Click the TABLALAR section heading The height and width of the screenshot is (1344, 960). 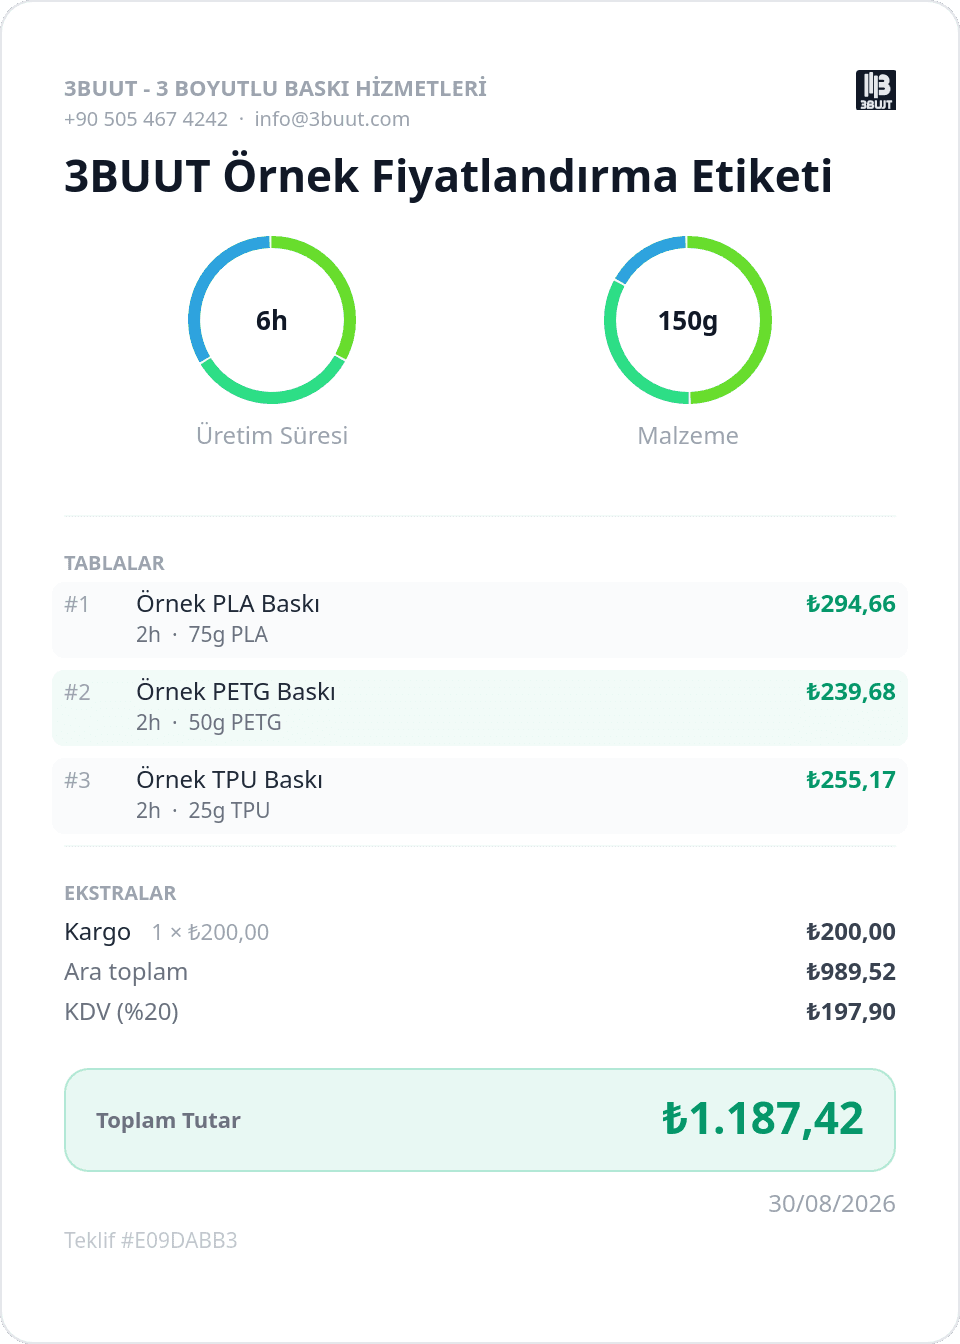point(114,563)
